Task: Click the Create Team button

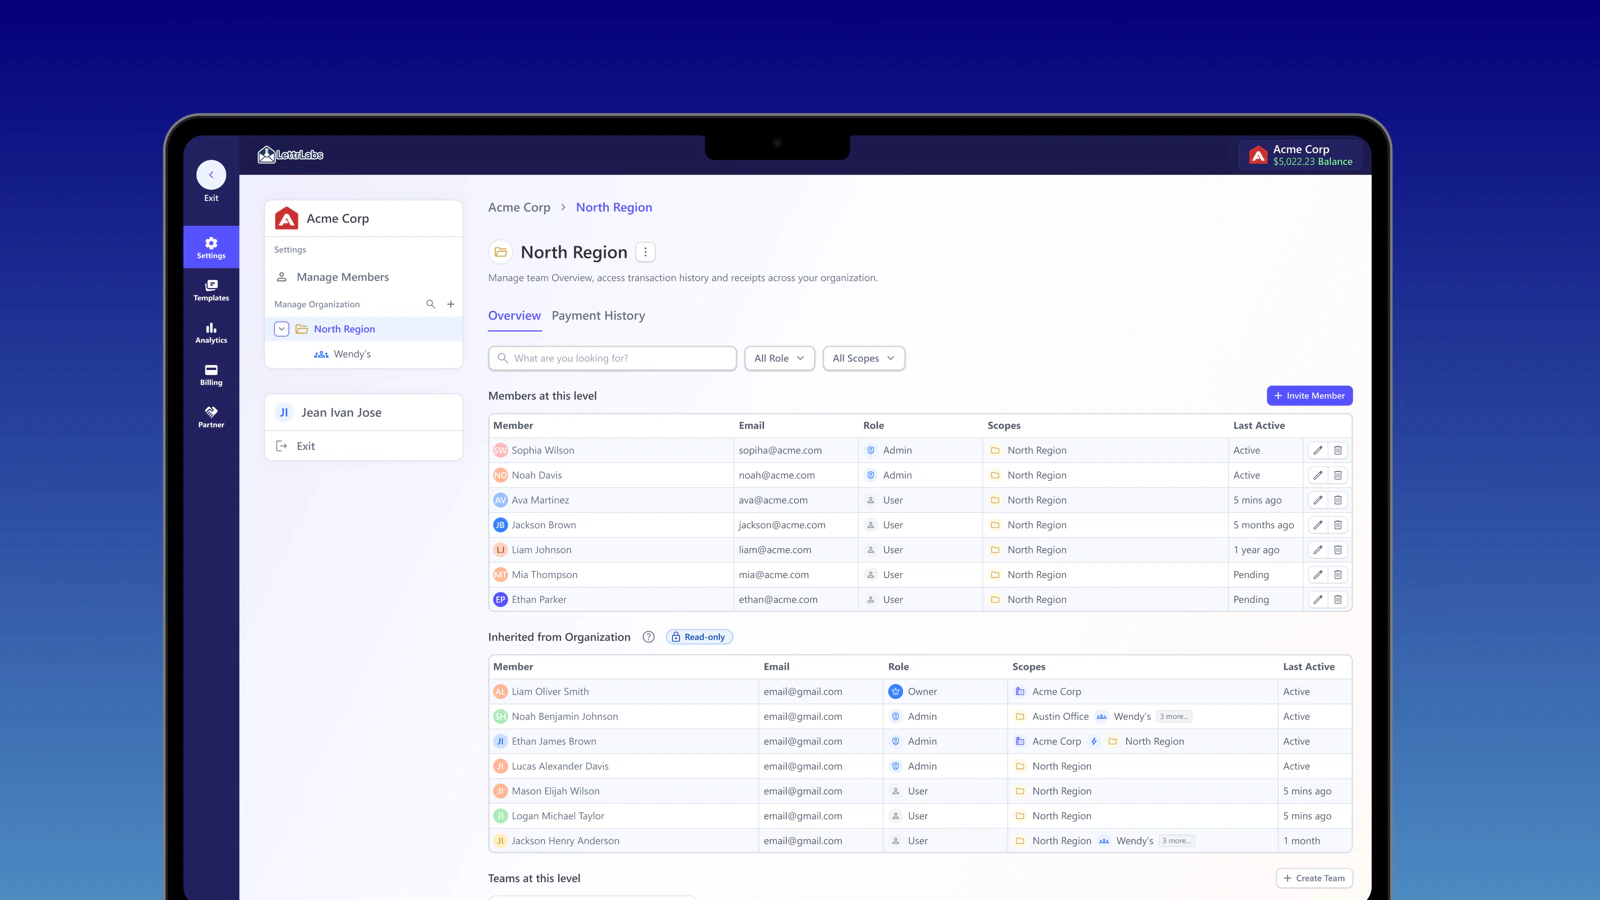Action: [x=1315, y=878]
